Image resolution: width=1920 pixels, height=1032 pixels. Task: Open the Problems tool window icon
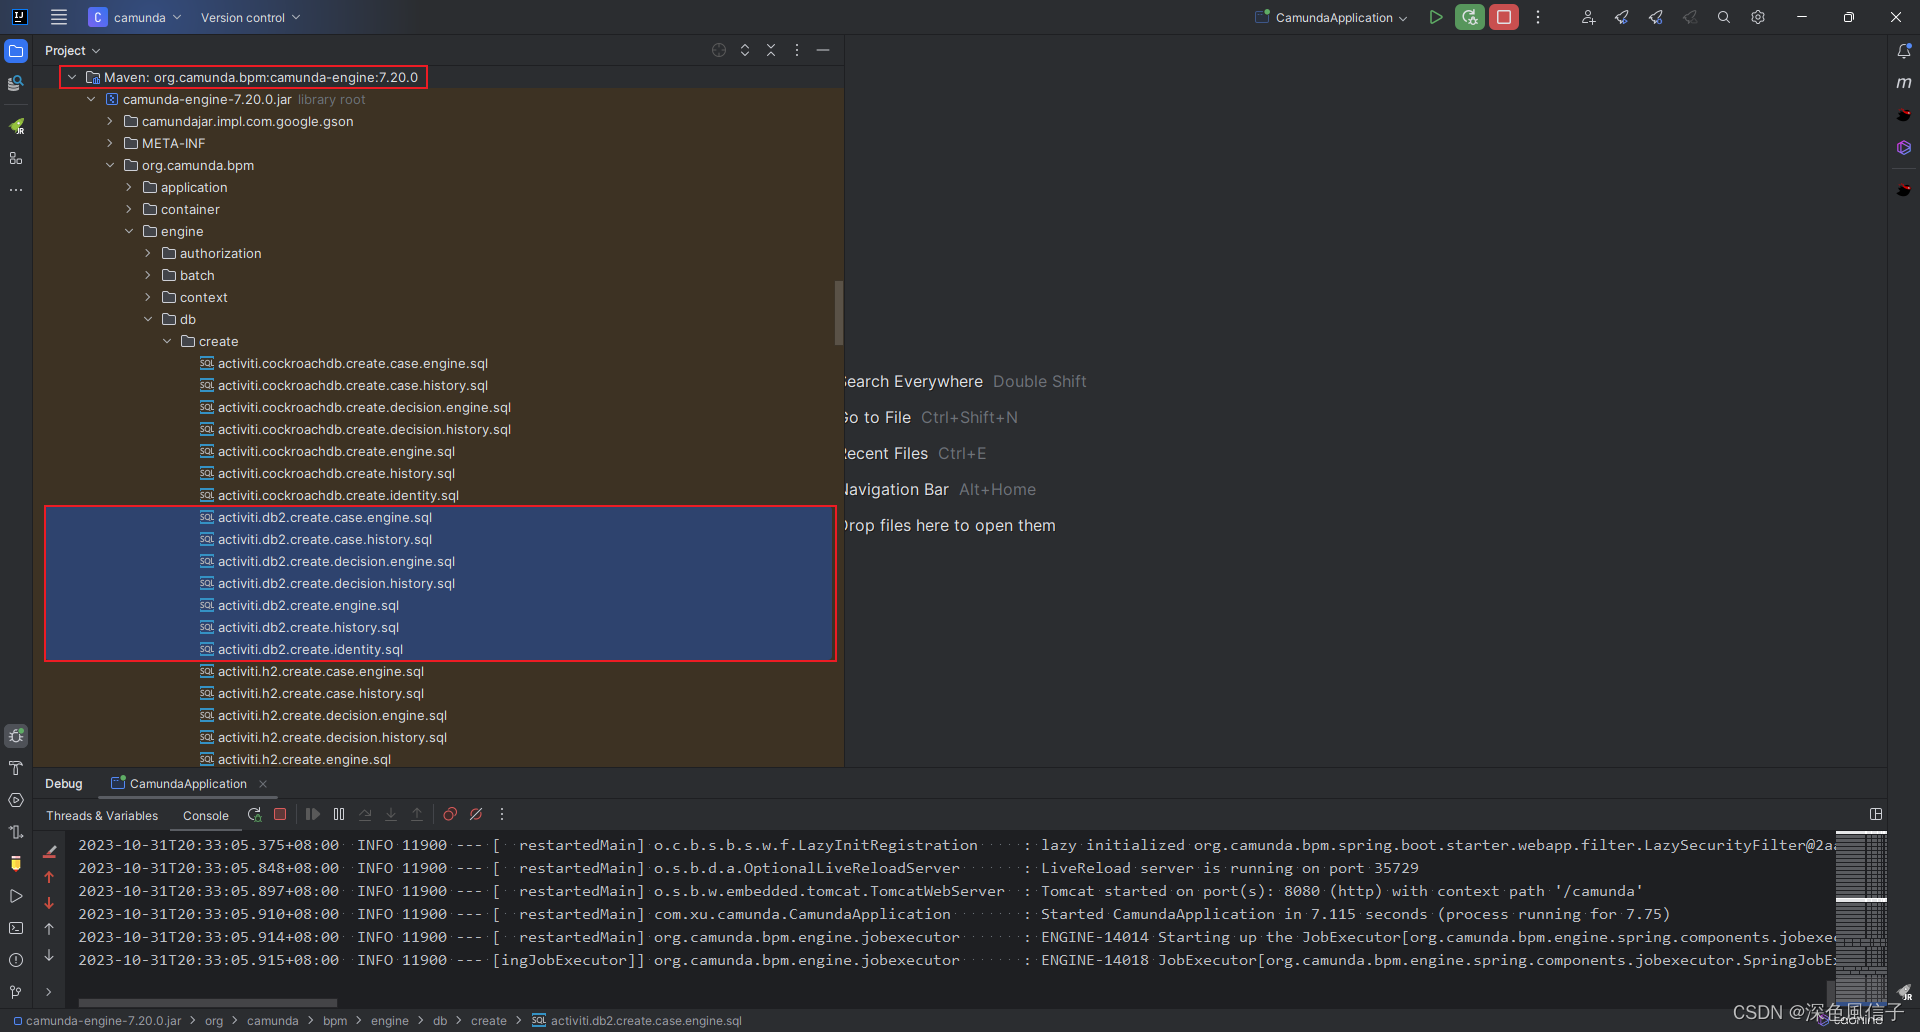[16, 960]
